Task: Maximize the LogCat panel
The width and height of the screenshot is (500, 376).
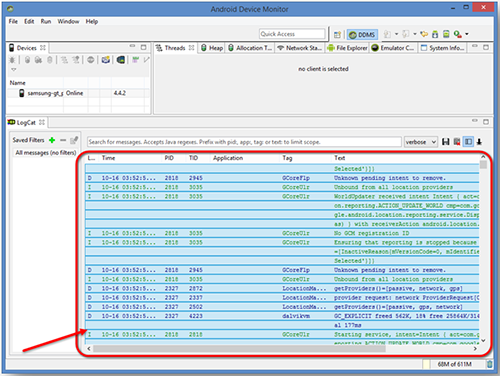Action: click(486, 122)
